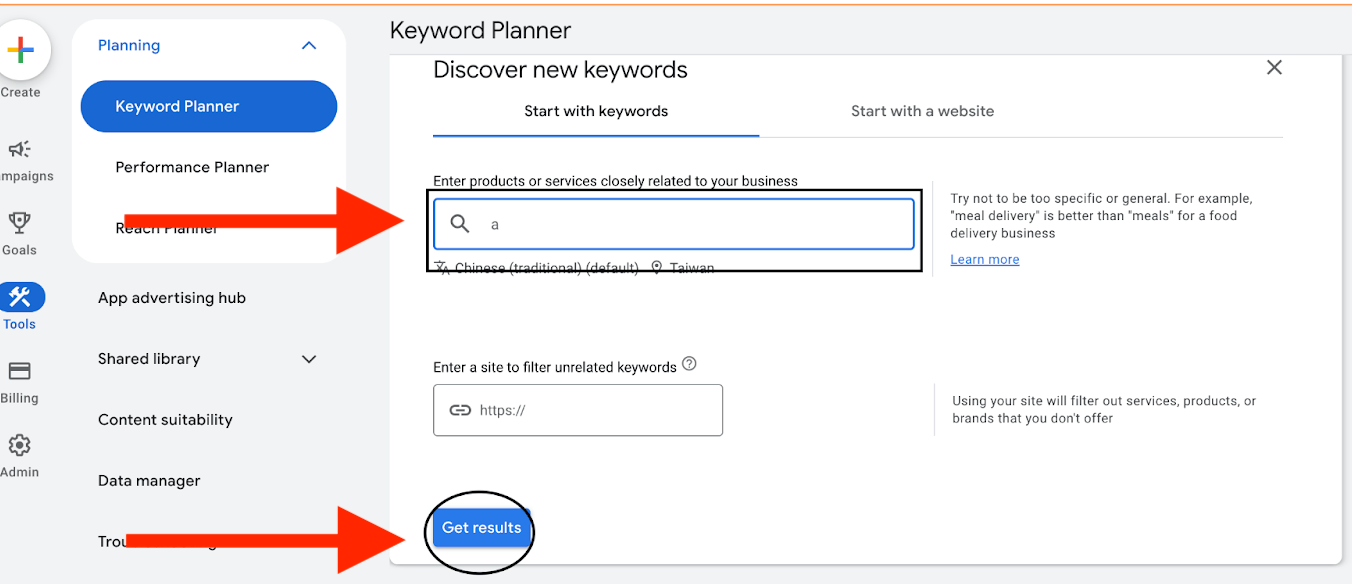
Task: Switch to Start with a website tab
Action: pos(922,111)
